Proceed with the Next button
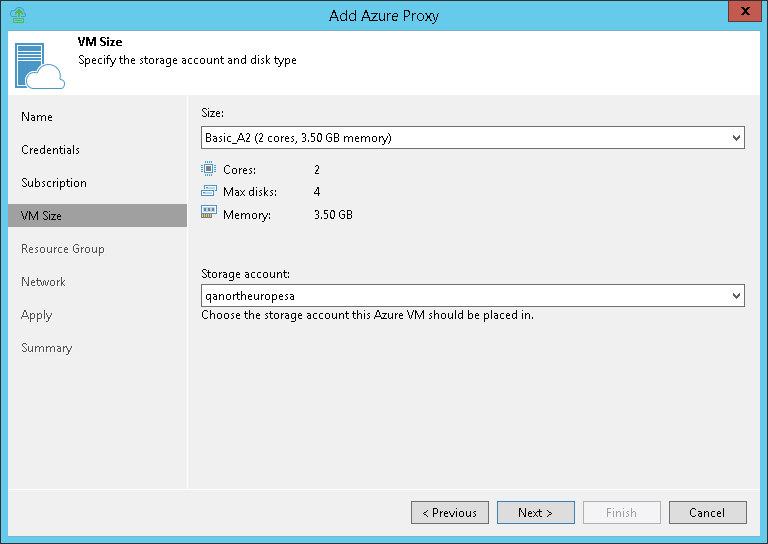Screen dimensions: 768x544 [x=536, y=513]
